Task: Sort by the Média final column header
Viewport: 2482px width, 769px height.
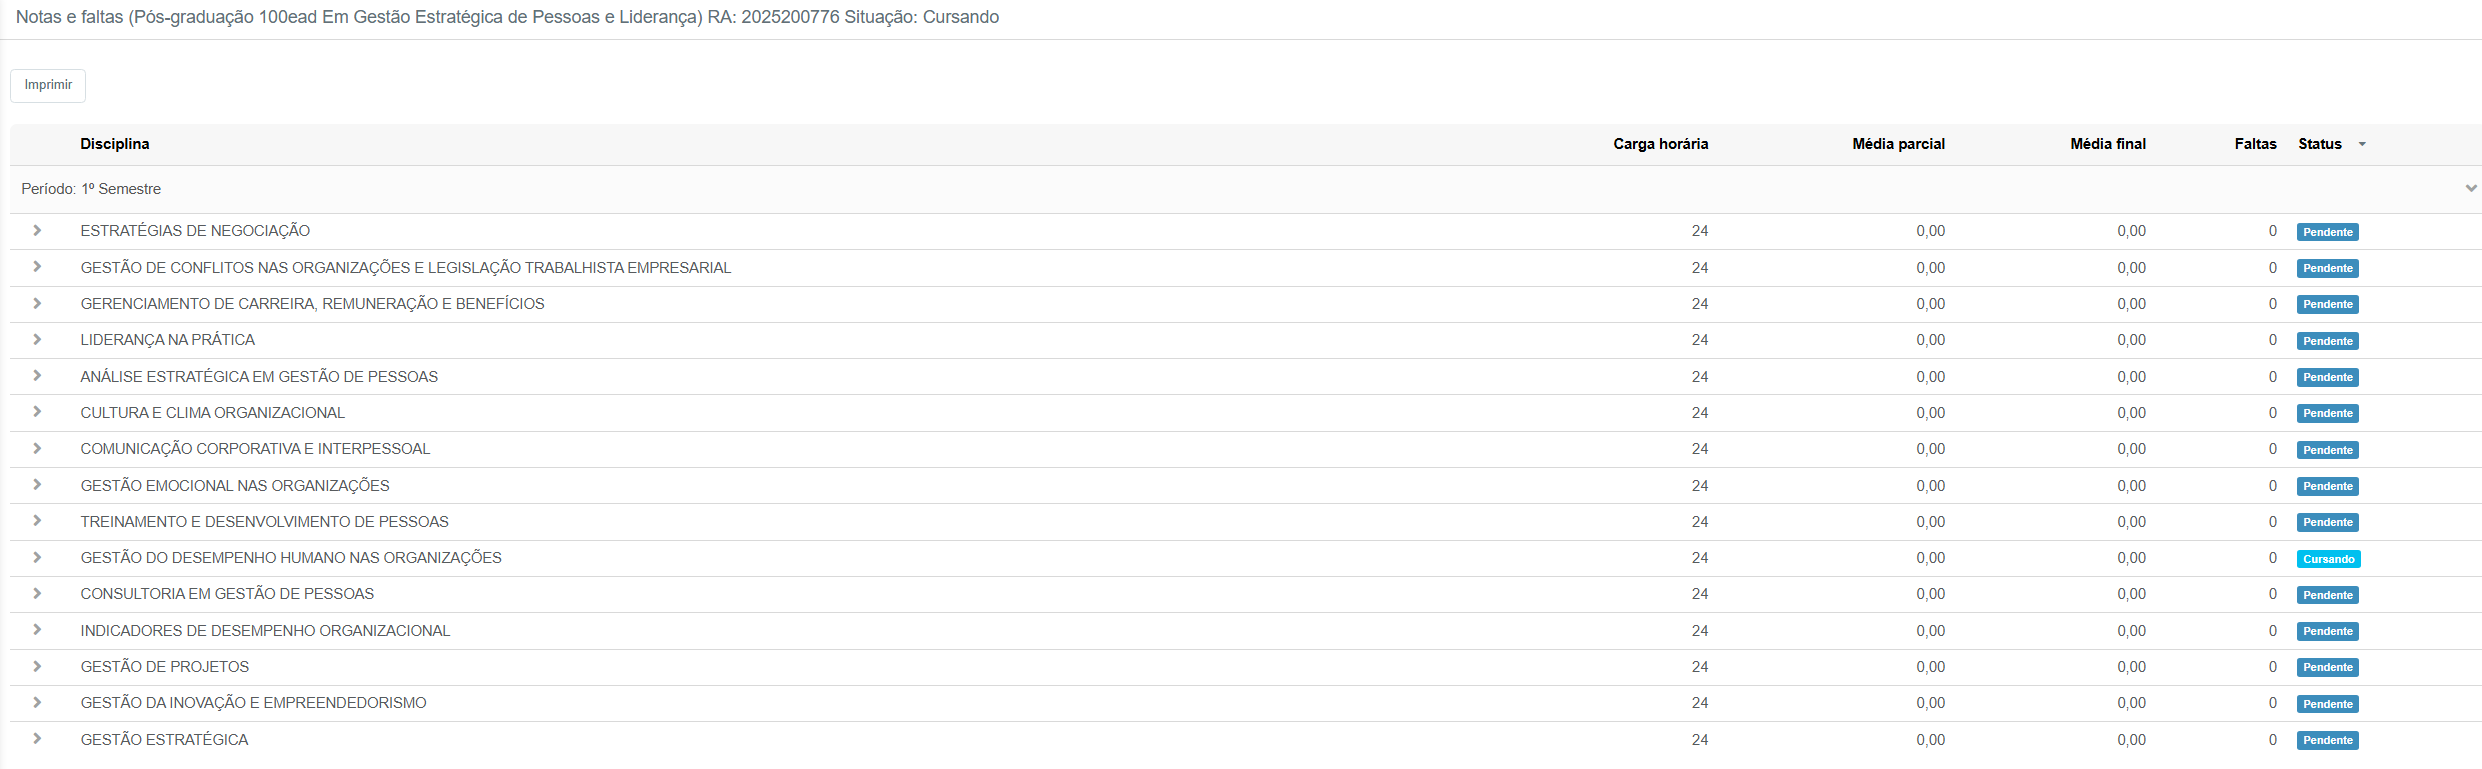Action: pyautogui.click(x=2107, y=144)
